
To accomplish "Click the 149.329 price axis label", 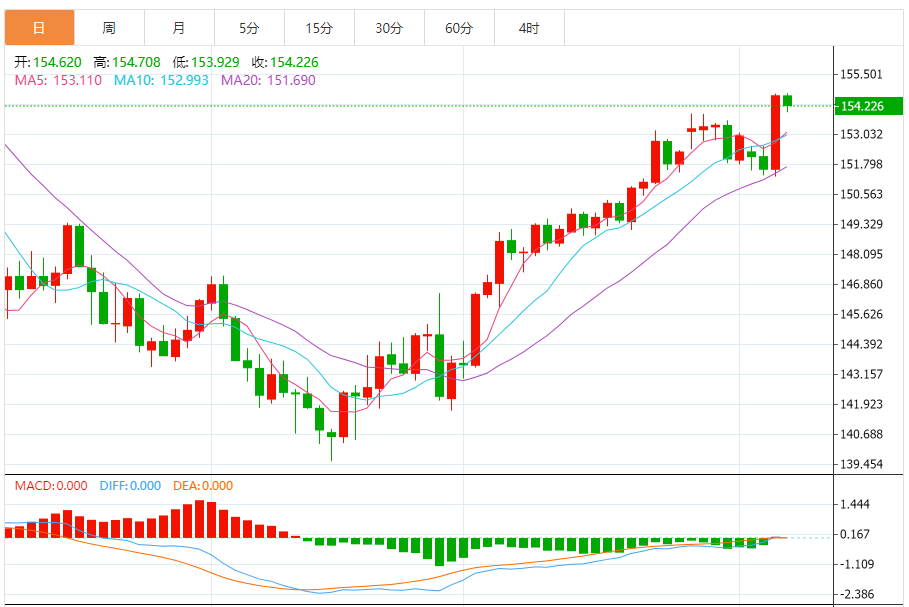I will (x=861, y=224).
